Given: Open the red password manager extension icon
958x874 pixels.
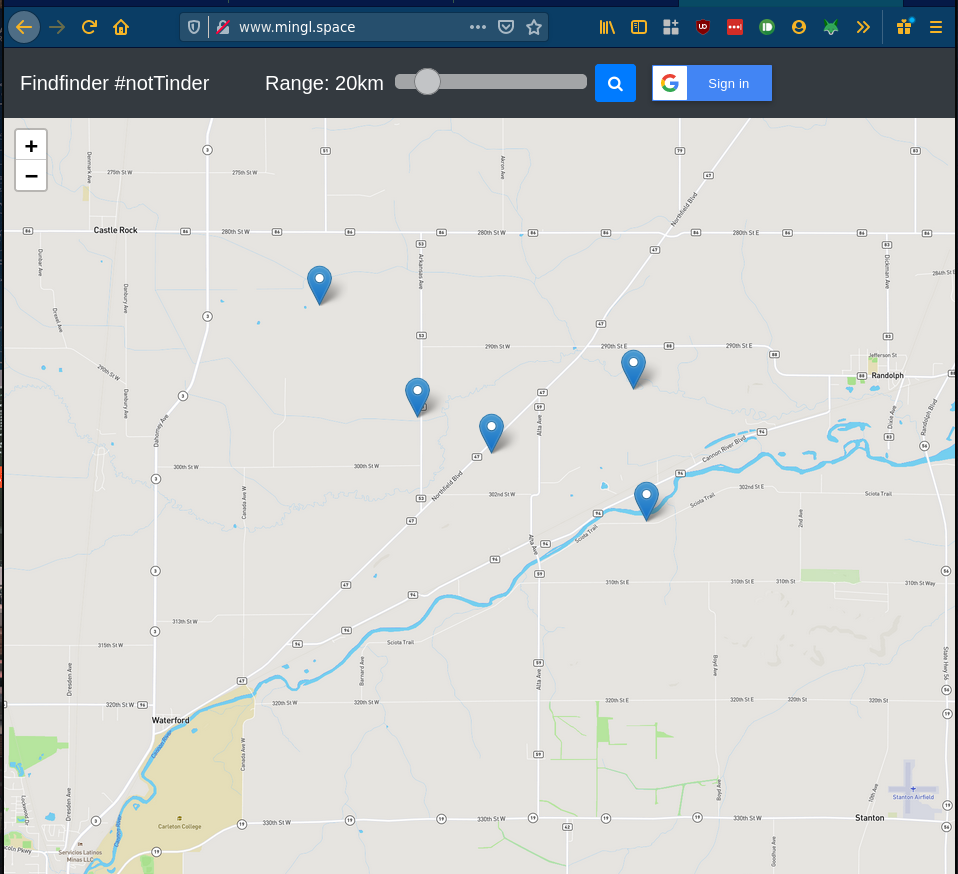Looking at the screenshot, I should [735, 27].
